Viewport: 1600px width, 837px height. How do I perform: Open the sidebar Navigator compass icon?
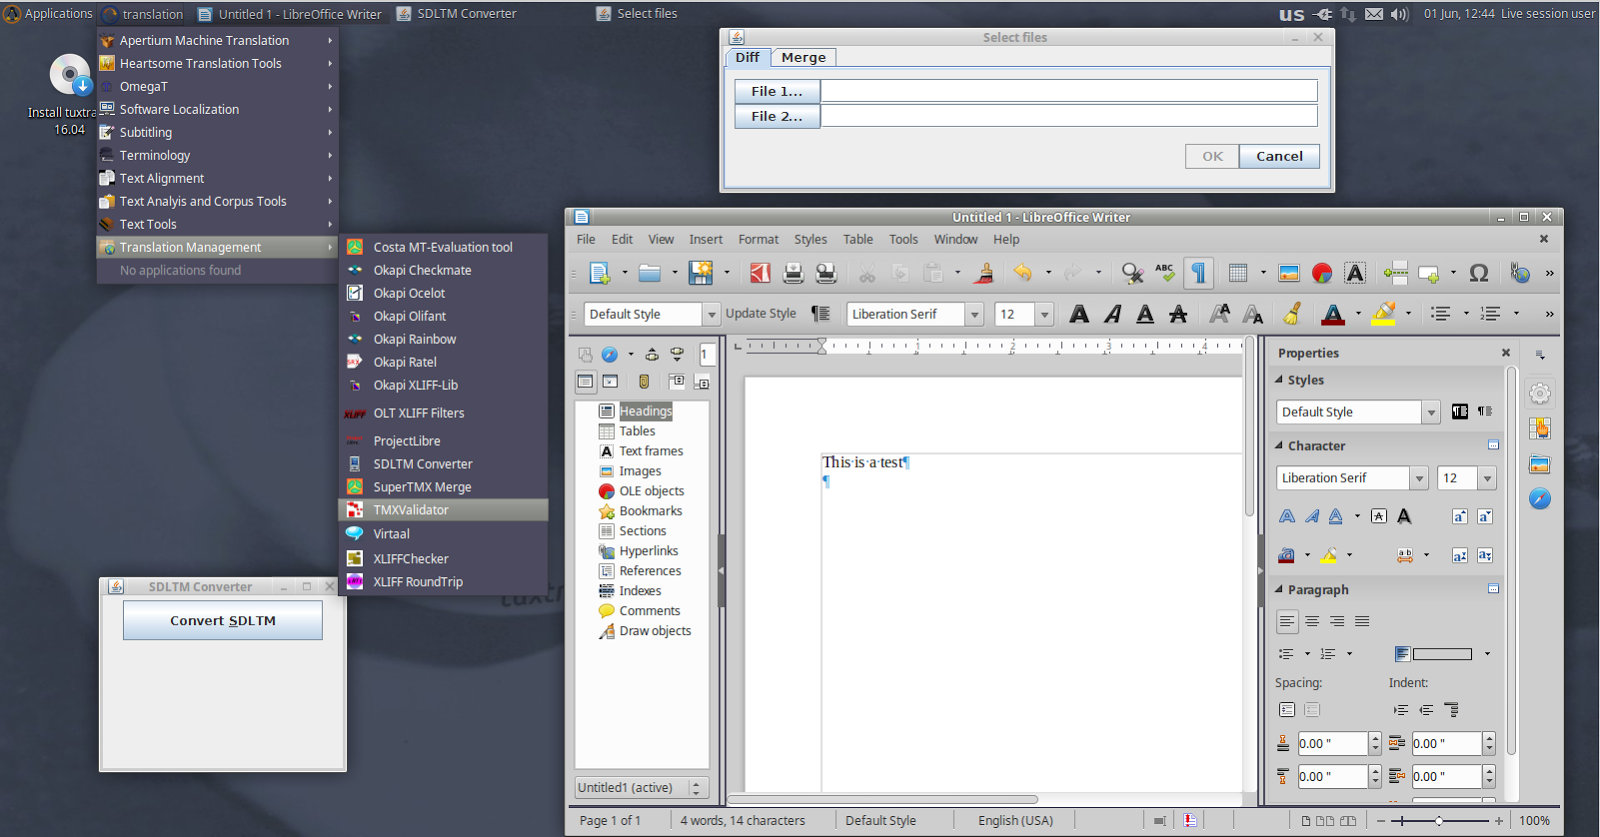coord(1540,498)
